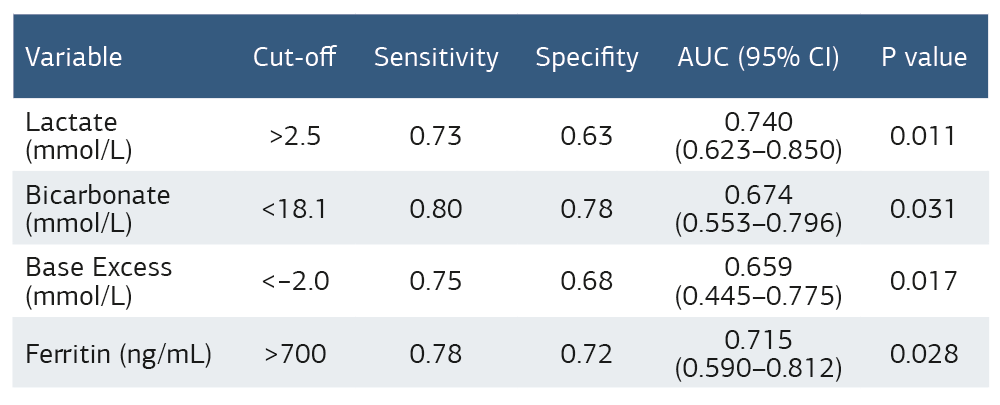The width and height of the screenshot is (1000, 405).
Task: Select the Ferritin cut-off value >700
Action: coord(294,354)
